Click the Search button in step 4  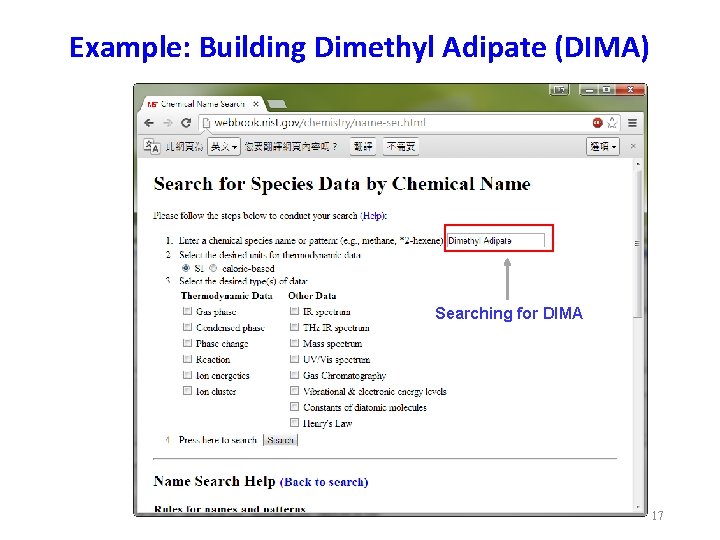click(x=281, y=440)
